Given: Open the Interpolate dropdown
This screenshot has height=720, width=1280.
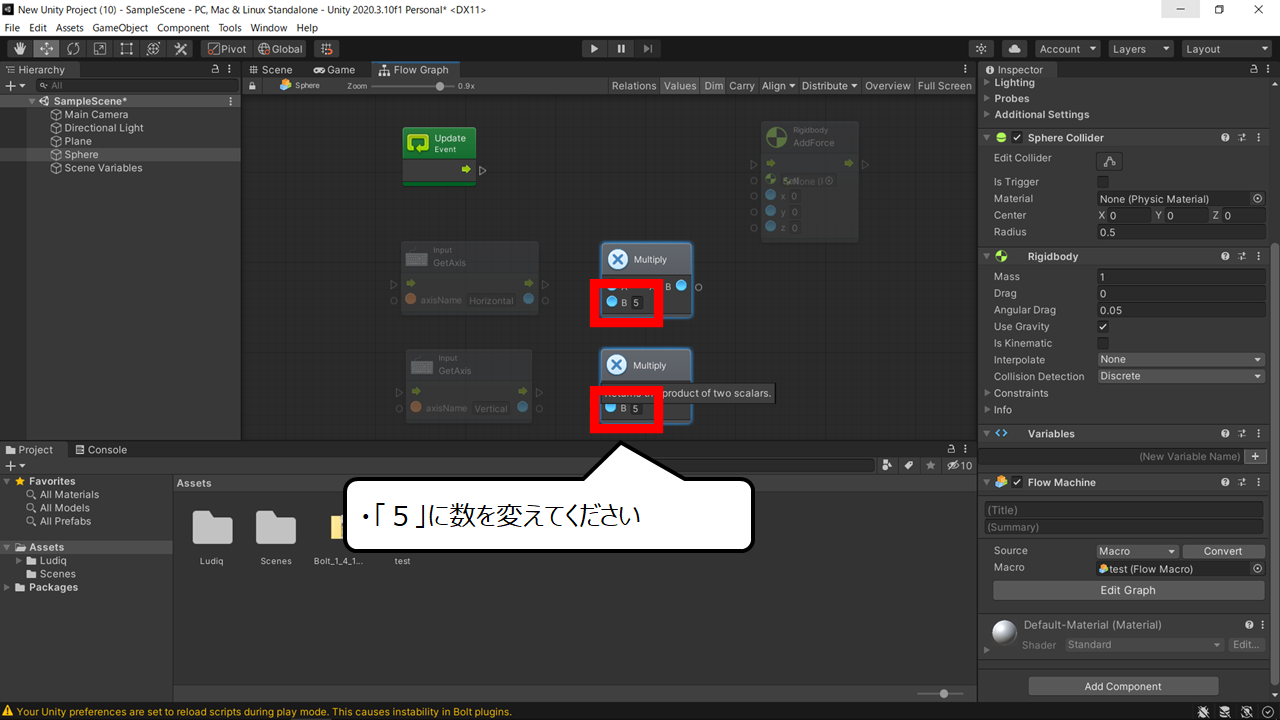Looking at the screenshot, I should 1181,360.
